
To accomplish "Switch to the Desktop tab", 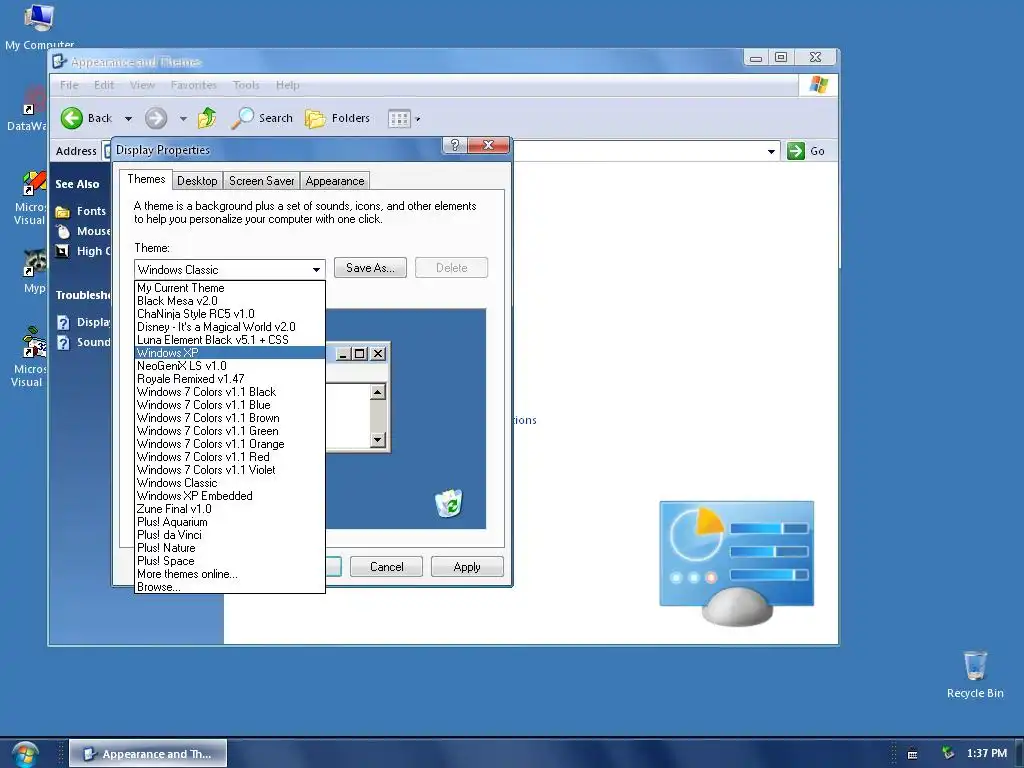I will tap(197, 181).
